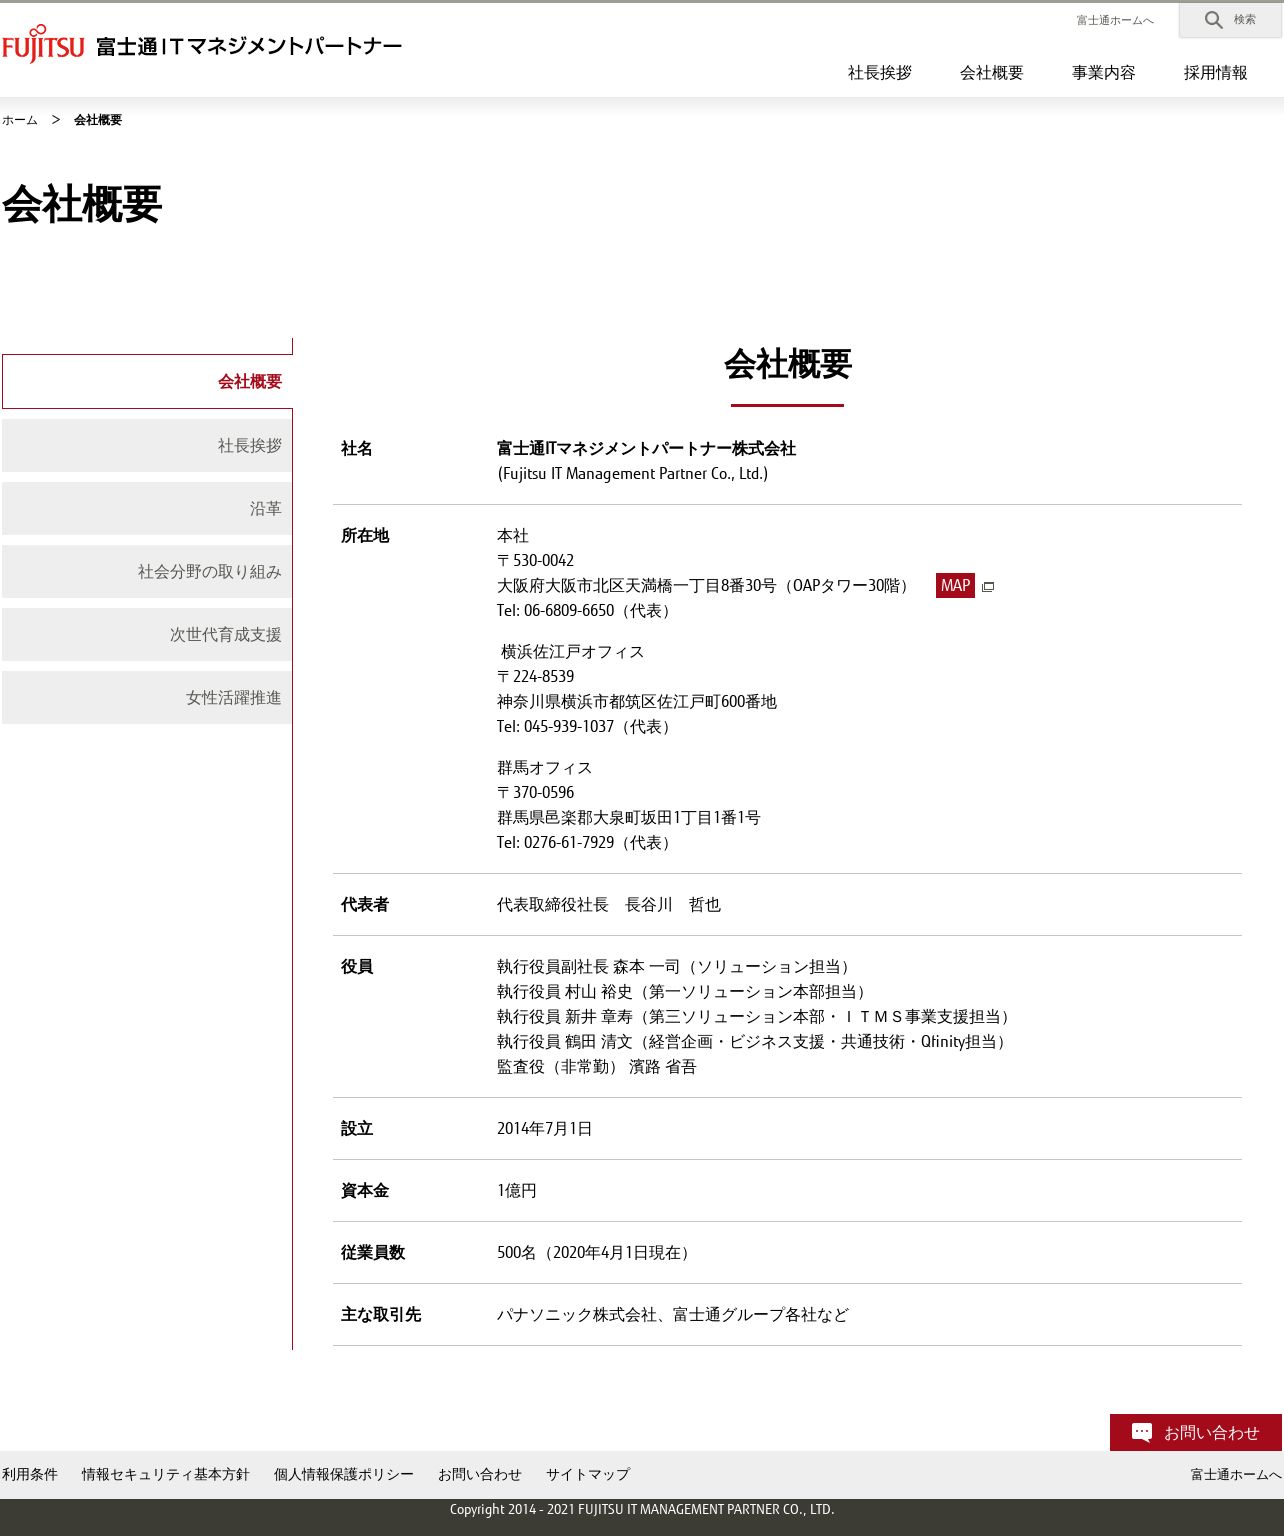Click the postal code 〒530-0042
The height and width of the screenshot is (1536, 1284).
point(536,561)
